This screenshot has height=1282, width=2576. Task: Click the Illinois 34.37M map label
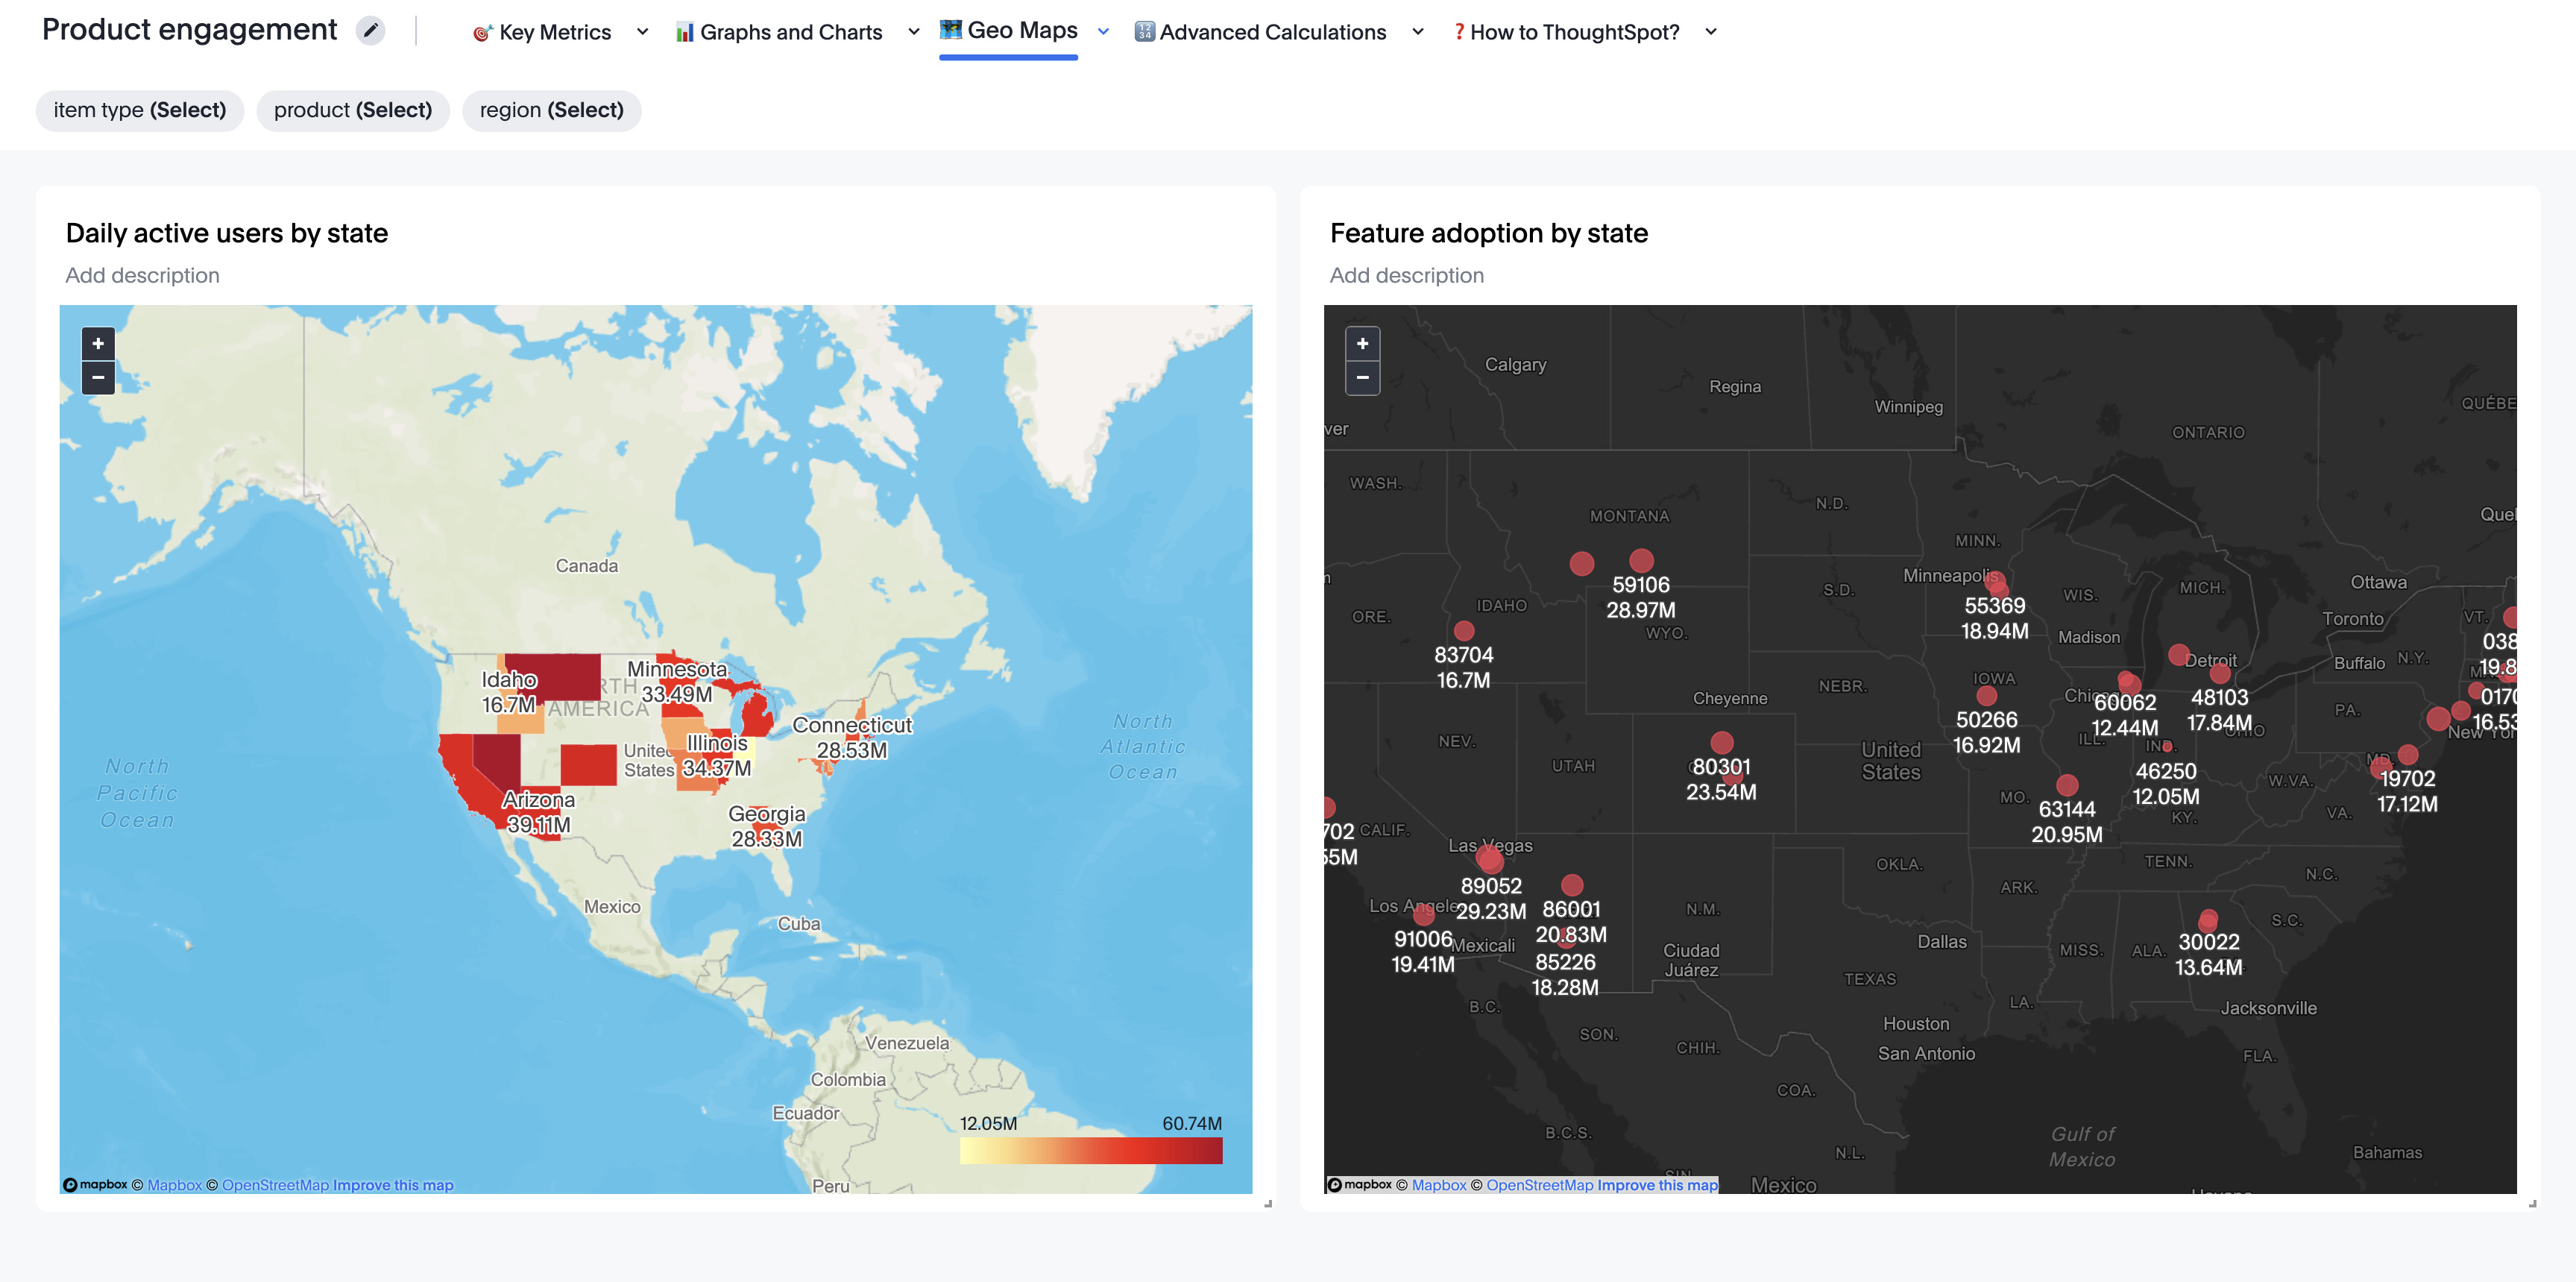click(x=716, y=755)
